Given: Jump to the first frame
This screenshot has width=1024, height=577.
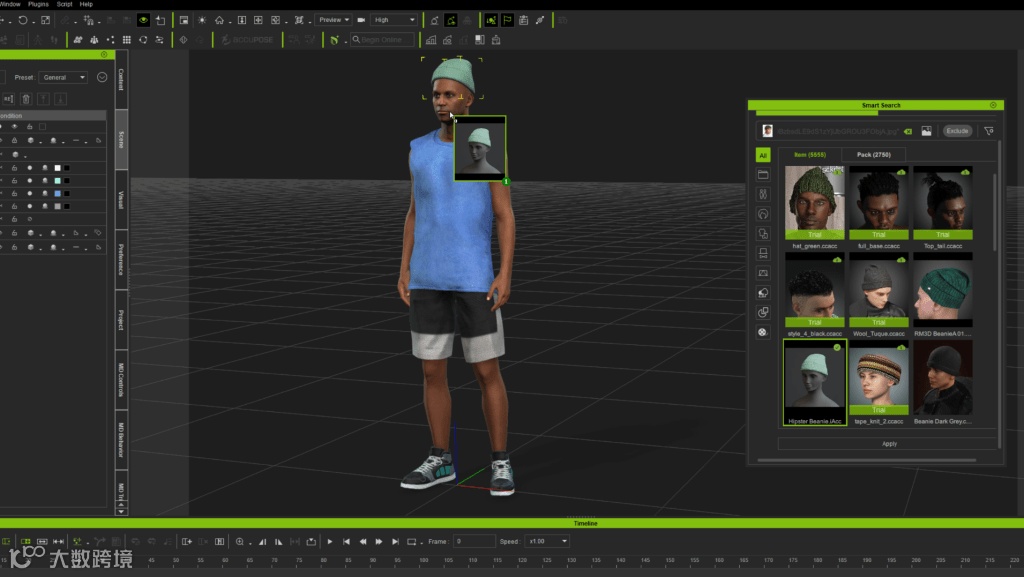Looking at the screenshot, I should 346,542.
